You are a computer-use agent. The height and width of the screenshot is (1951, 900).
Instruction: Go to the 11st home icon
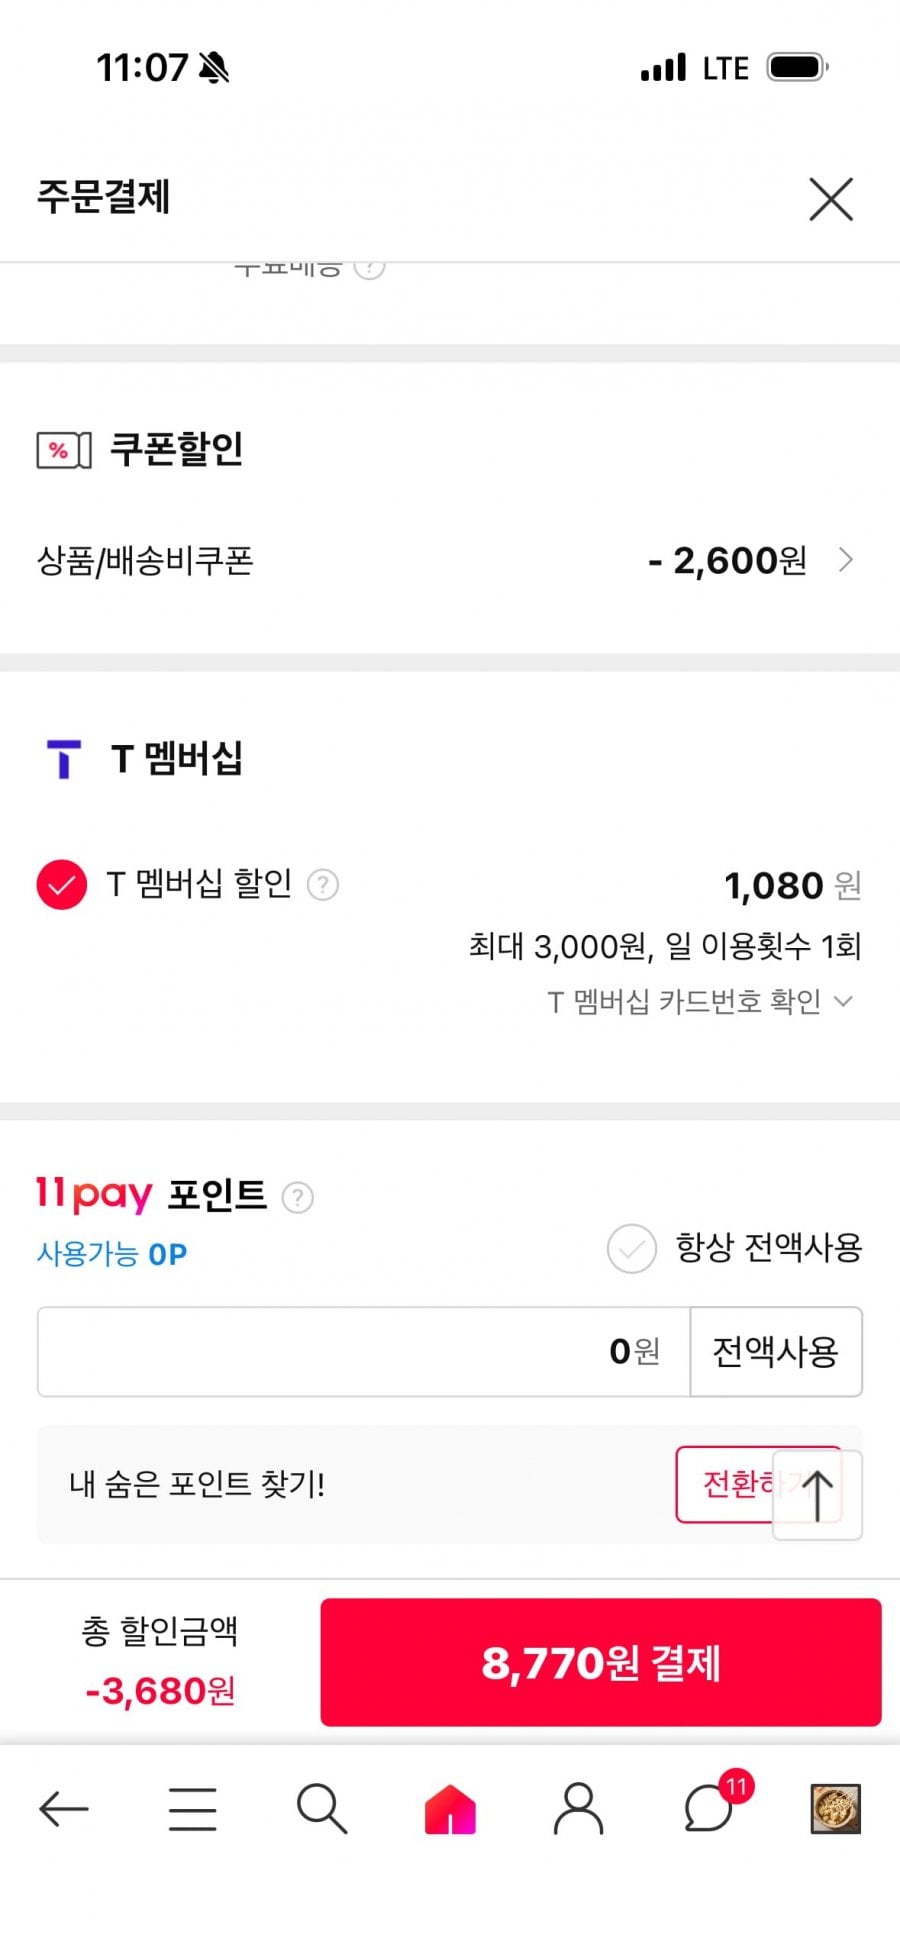450,1809
